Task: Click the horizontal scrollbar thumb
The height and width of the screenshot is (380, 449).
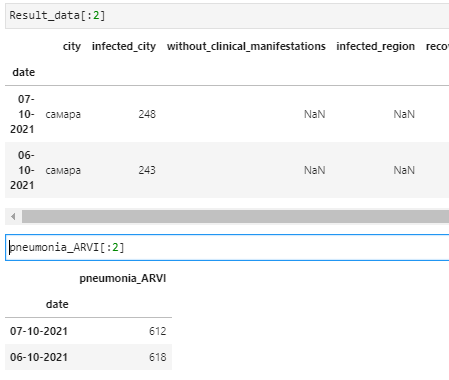Action: (x=235, y=217)
